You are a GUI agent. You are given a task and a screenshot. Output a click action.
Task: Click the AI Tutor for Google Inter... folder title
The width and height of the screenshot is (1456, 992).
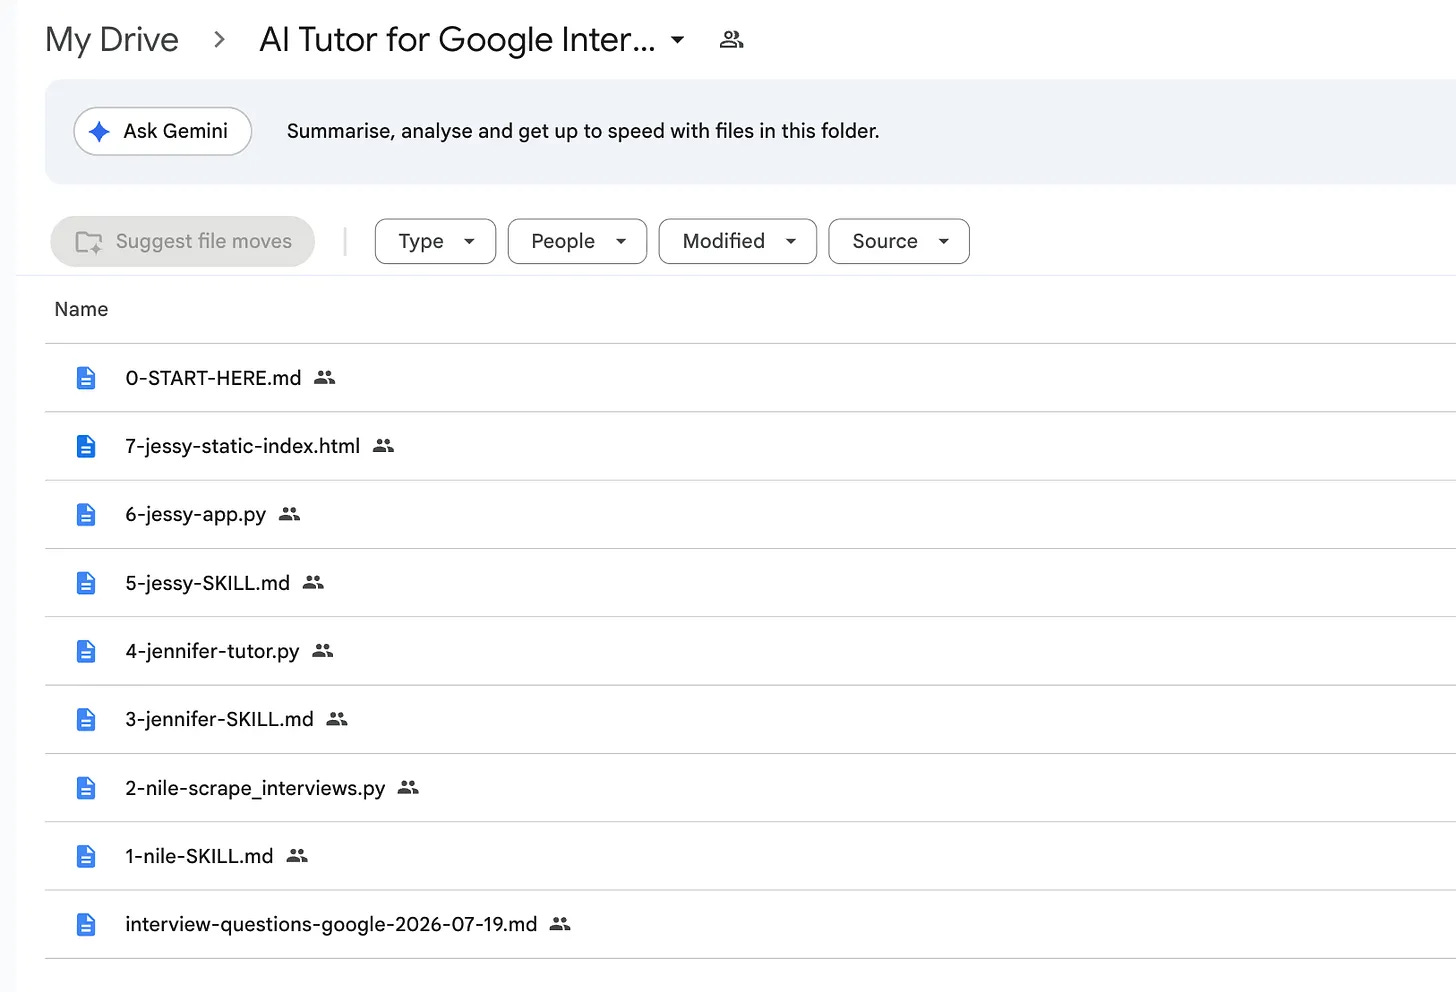[457, 40]
